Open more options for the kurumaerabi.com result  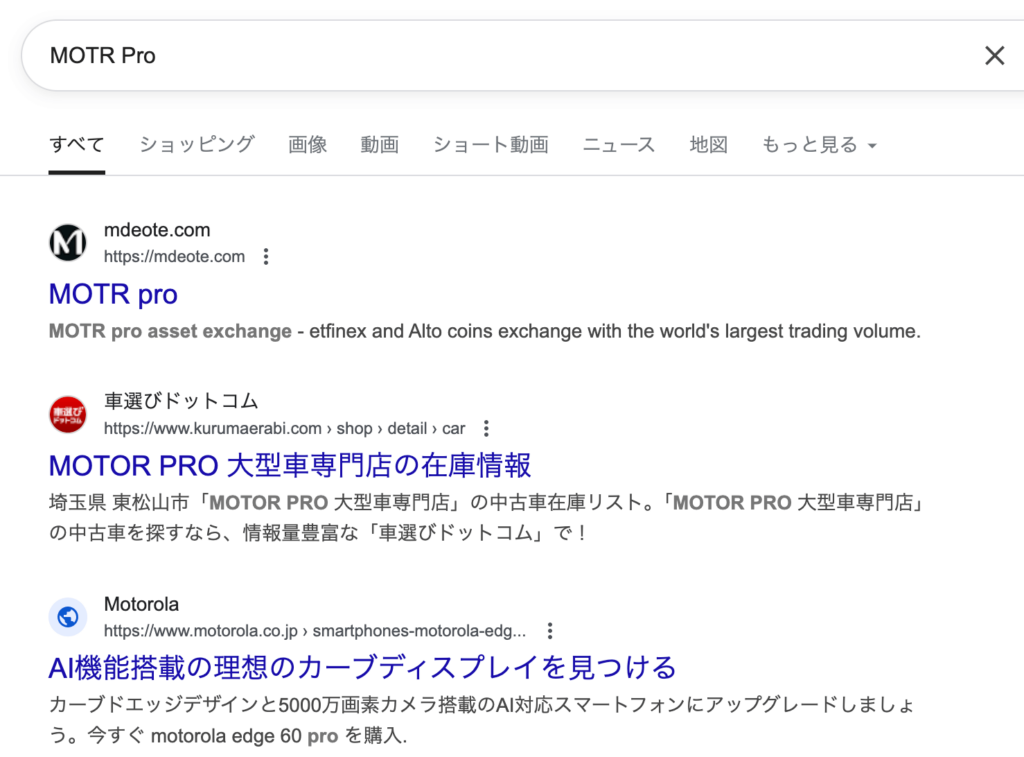[486, 428]
